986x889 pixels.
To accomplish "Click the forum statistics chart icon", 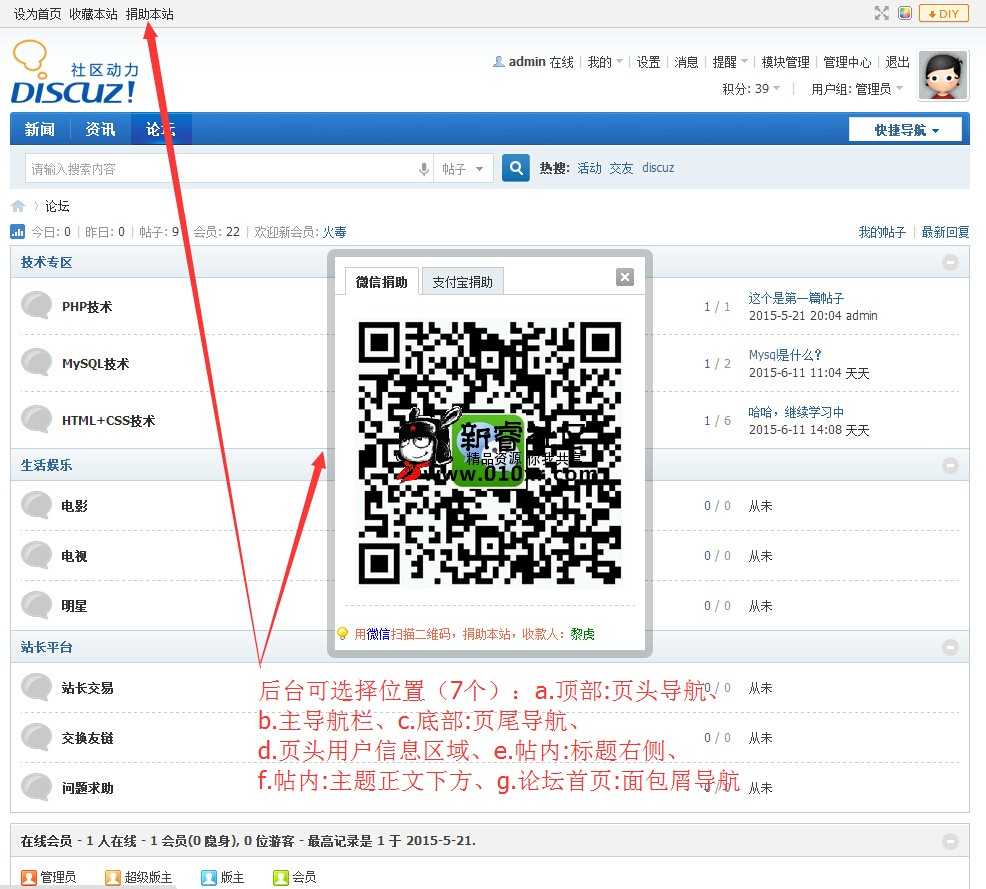I will click(x=17, y=232).
